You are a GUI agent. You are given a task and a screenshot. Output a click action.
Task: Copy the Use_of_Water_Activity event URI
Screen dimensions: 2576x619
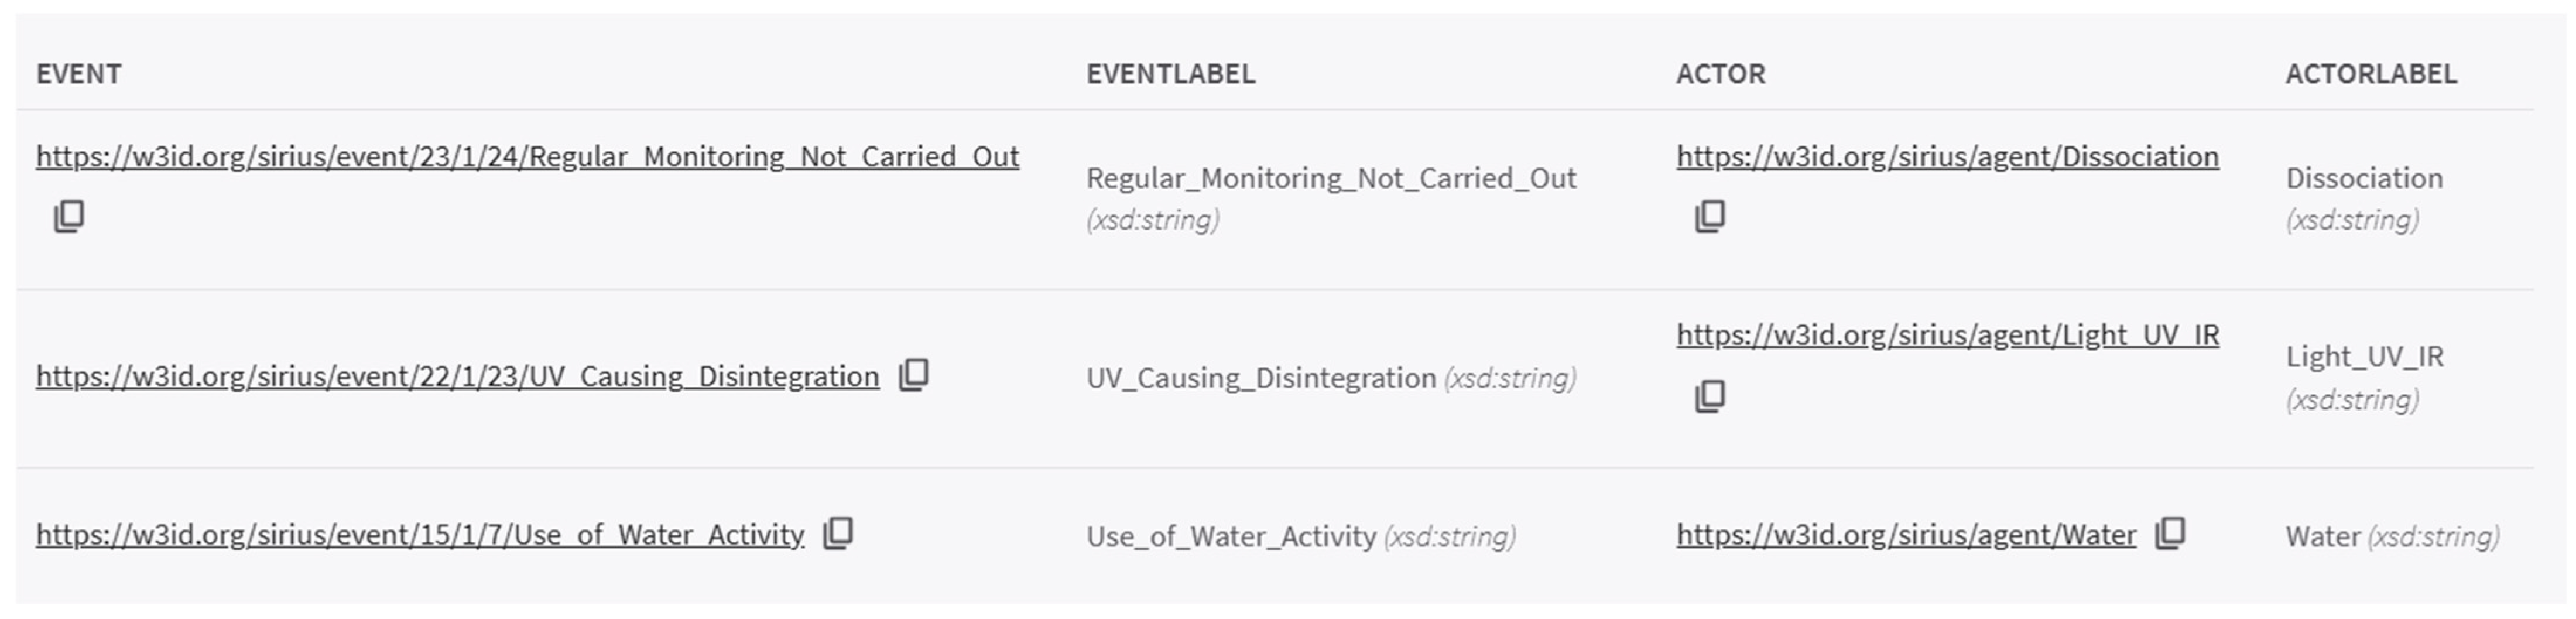click(x=838, y=533)
